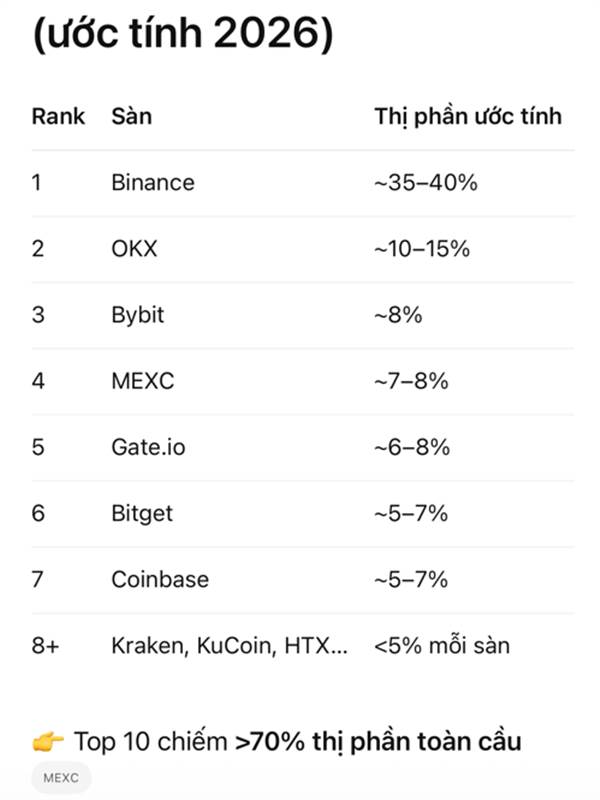Click the Thị phần ước tính header
This screenshot has width=600, height=800.
467,116
